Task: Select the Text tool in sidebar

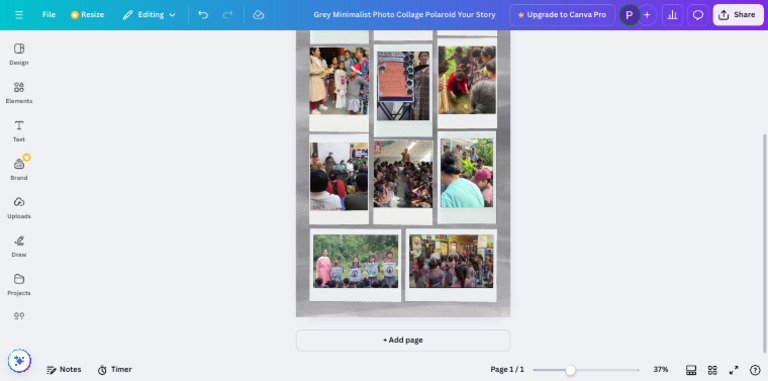Action: pos(19,131)
